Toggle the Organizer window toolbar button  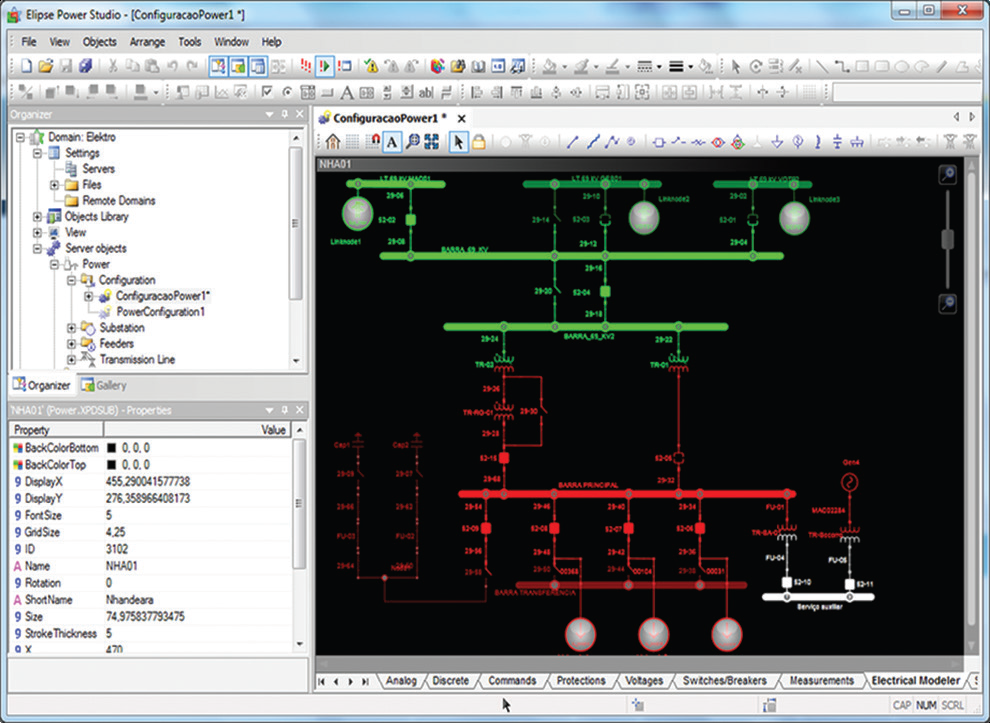click(218, 66)
